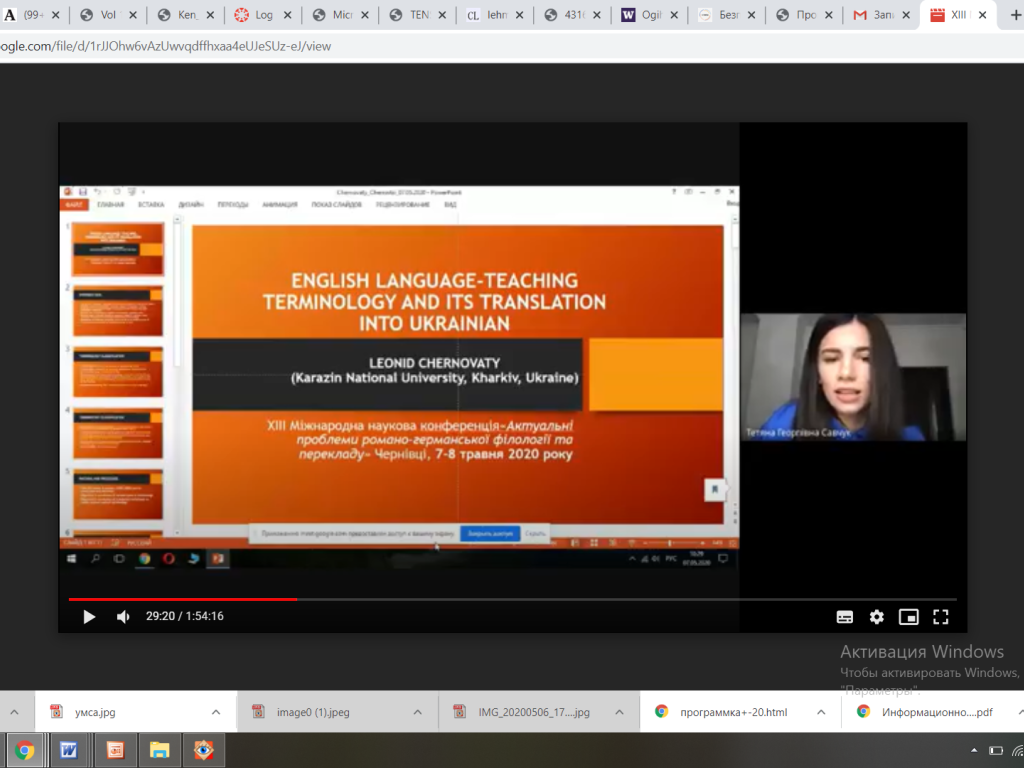Screen dimensions: 1024x768
Task: Click the speaker's webcam tile
Action: 853,377
